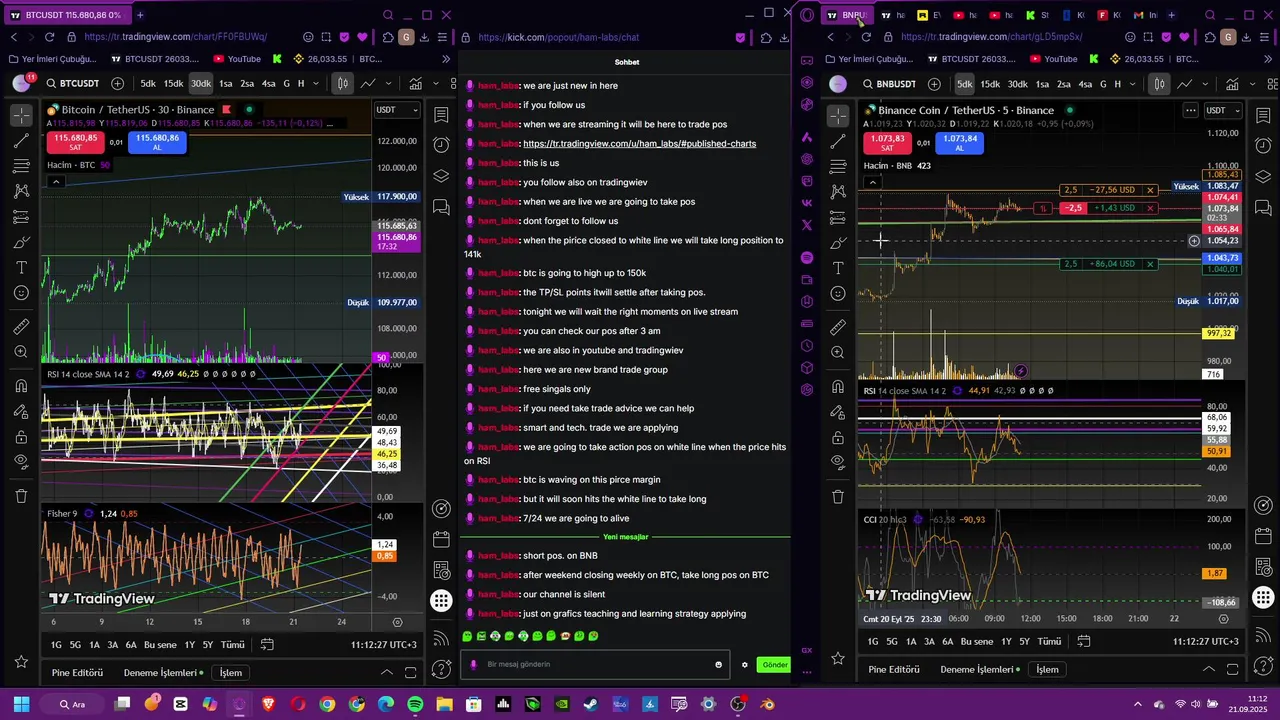Open the object tree layers icon on BTC window
The height and width of the screenshot is (720, 1280).
(441, 176)
